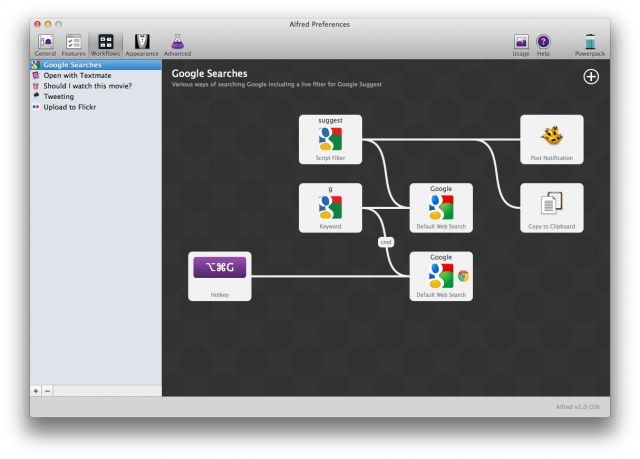Viewport: 640px width, 459px height.
Task: Click the g Keyword node
Action: [x=330, y=208]
